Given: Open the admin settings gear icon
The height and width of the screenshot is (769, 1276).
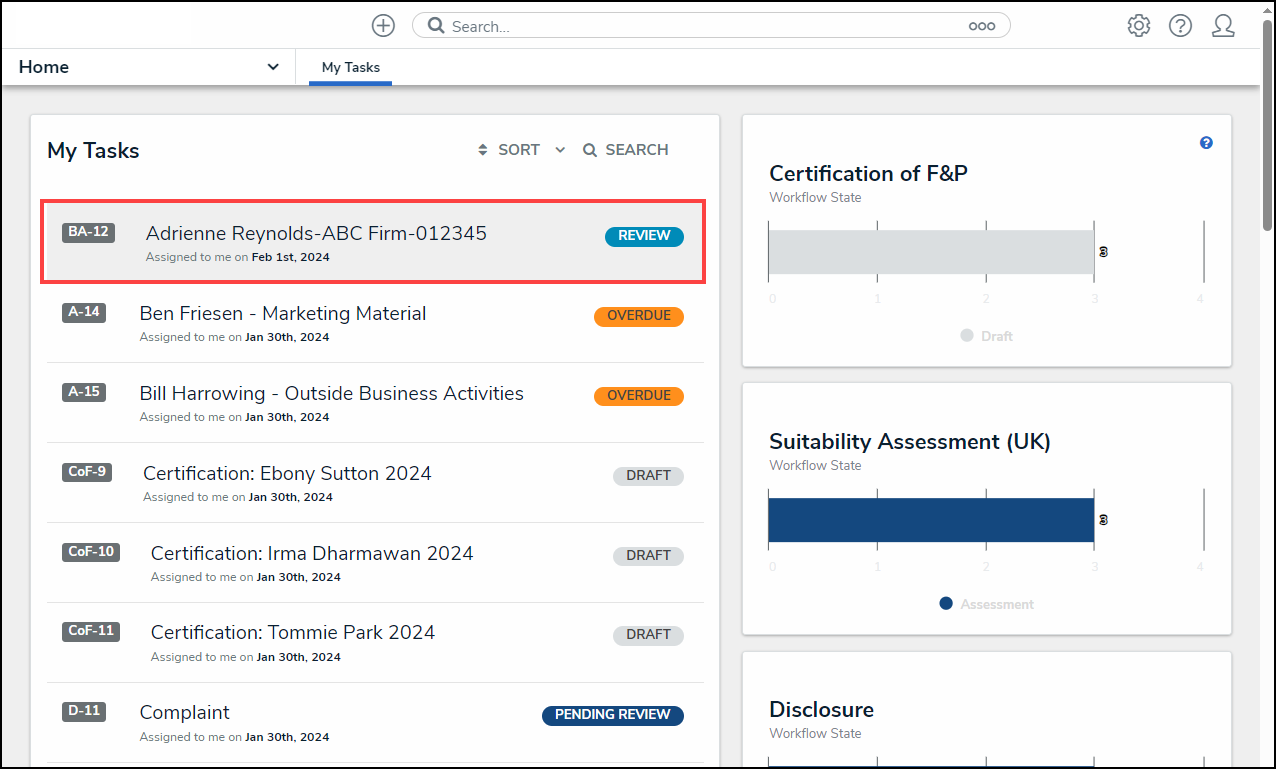Looking at the screenshot, I should (x=1138, y=26).
